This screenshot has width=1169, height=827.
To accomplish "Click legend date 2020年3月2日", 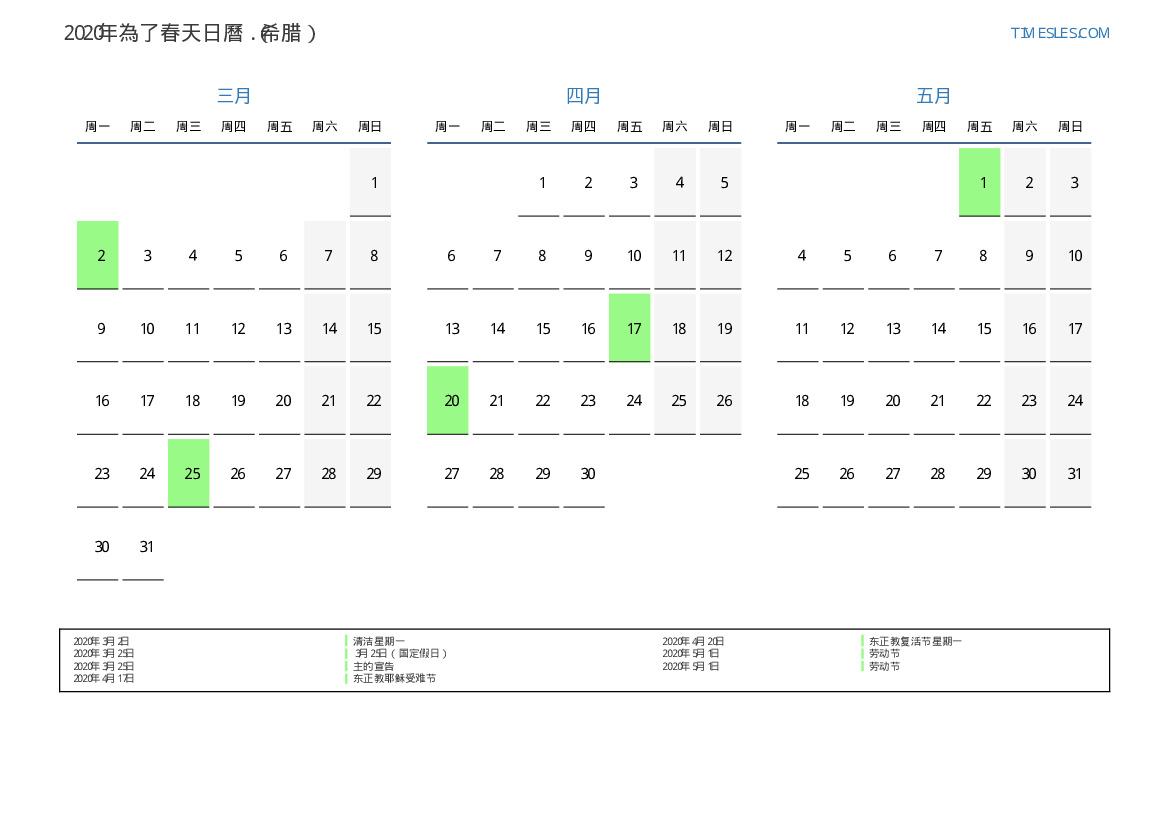I will point(101,641).
